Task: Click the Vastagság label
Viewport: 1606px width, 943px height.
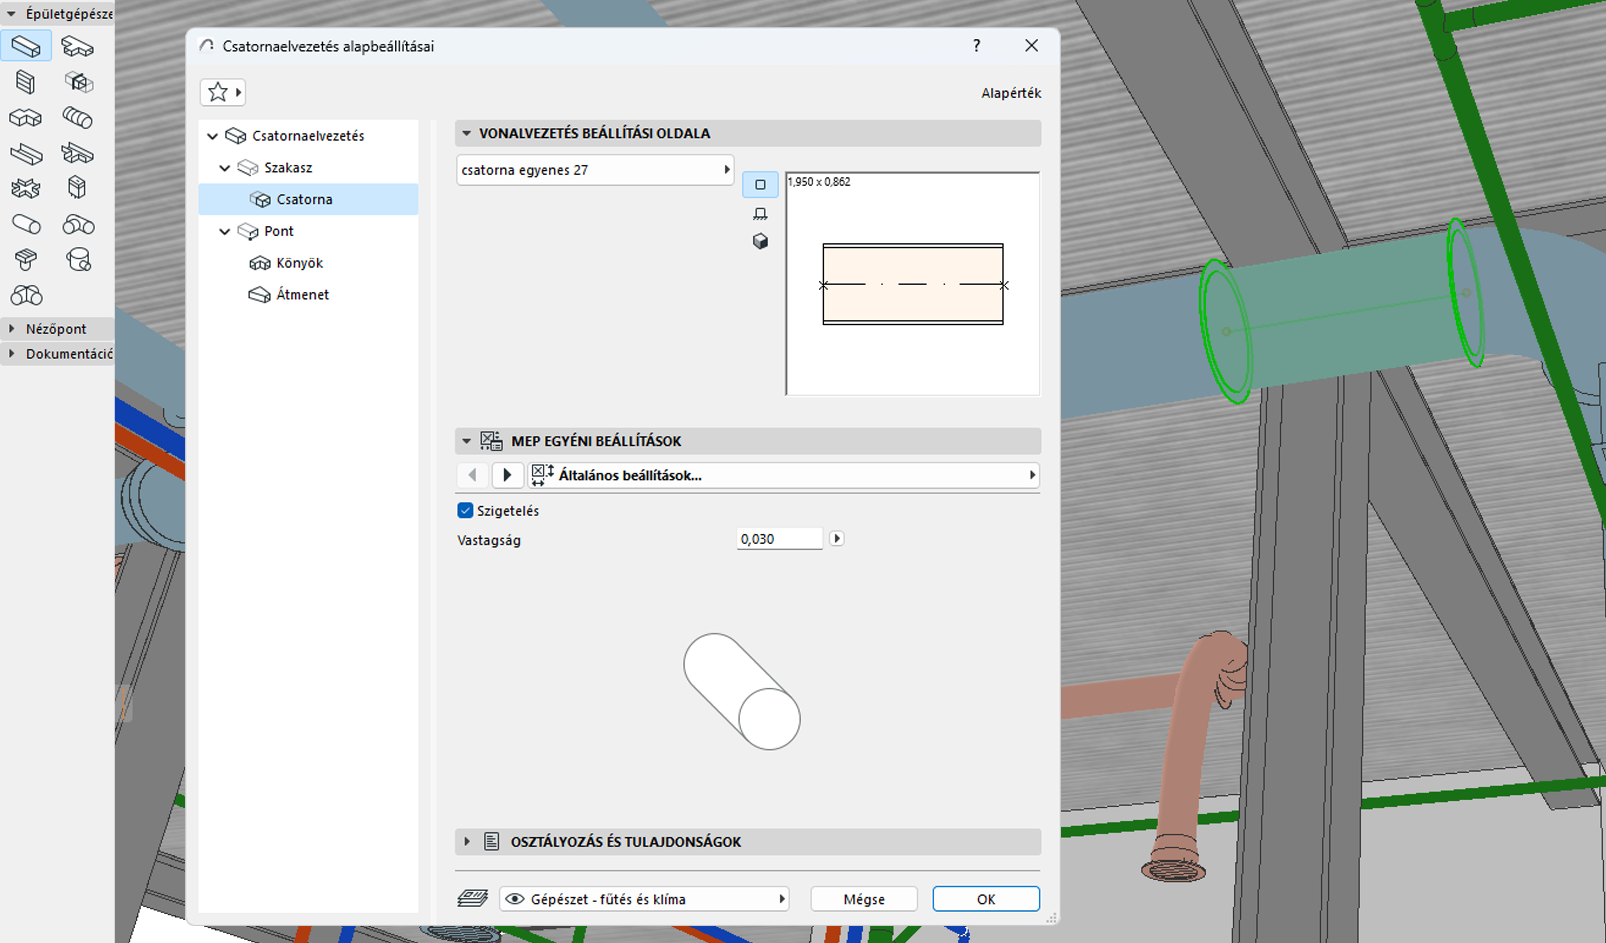Action: click(489, 540)
